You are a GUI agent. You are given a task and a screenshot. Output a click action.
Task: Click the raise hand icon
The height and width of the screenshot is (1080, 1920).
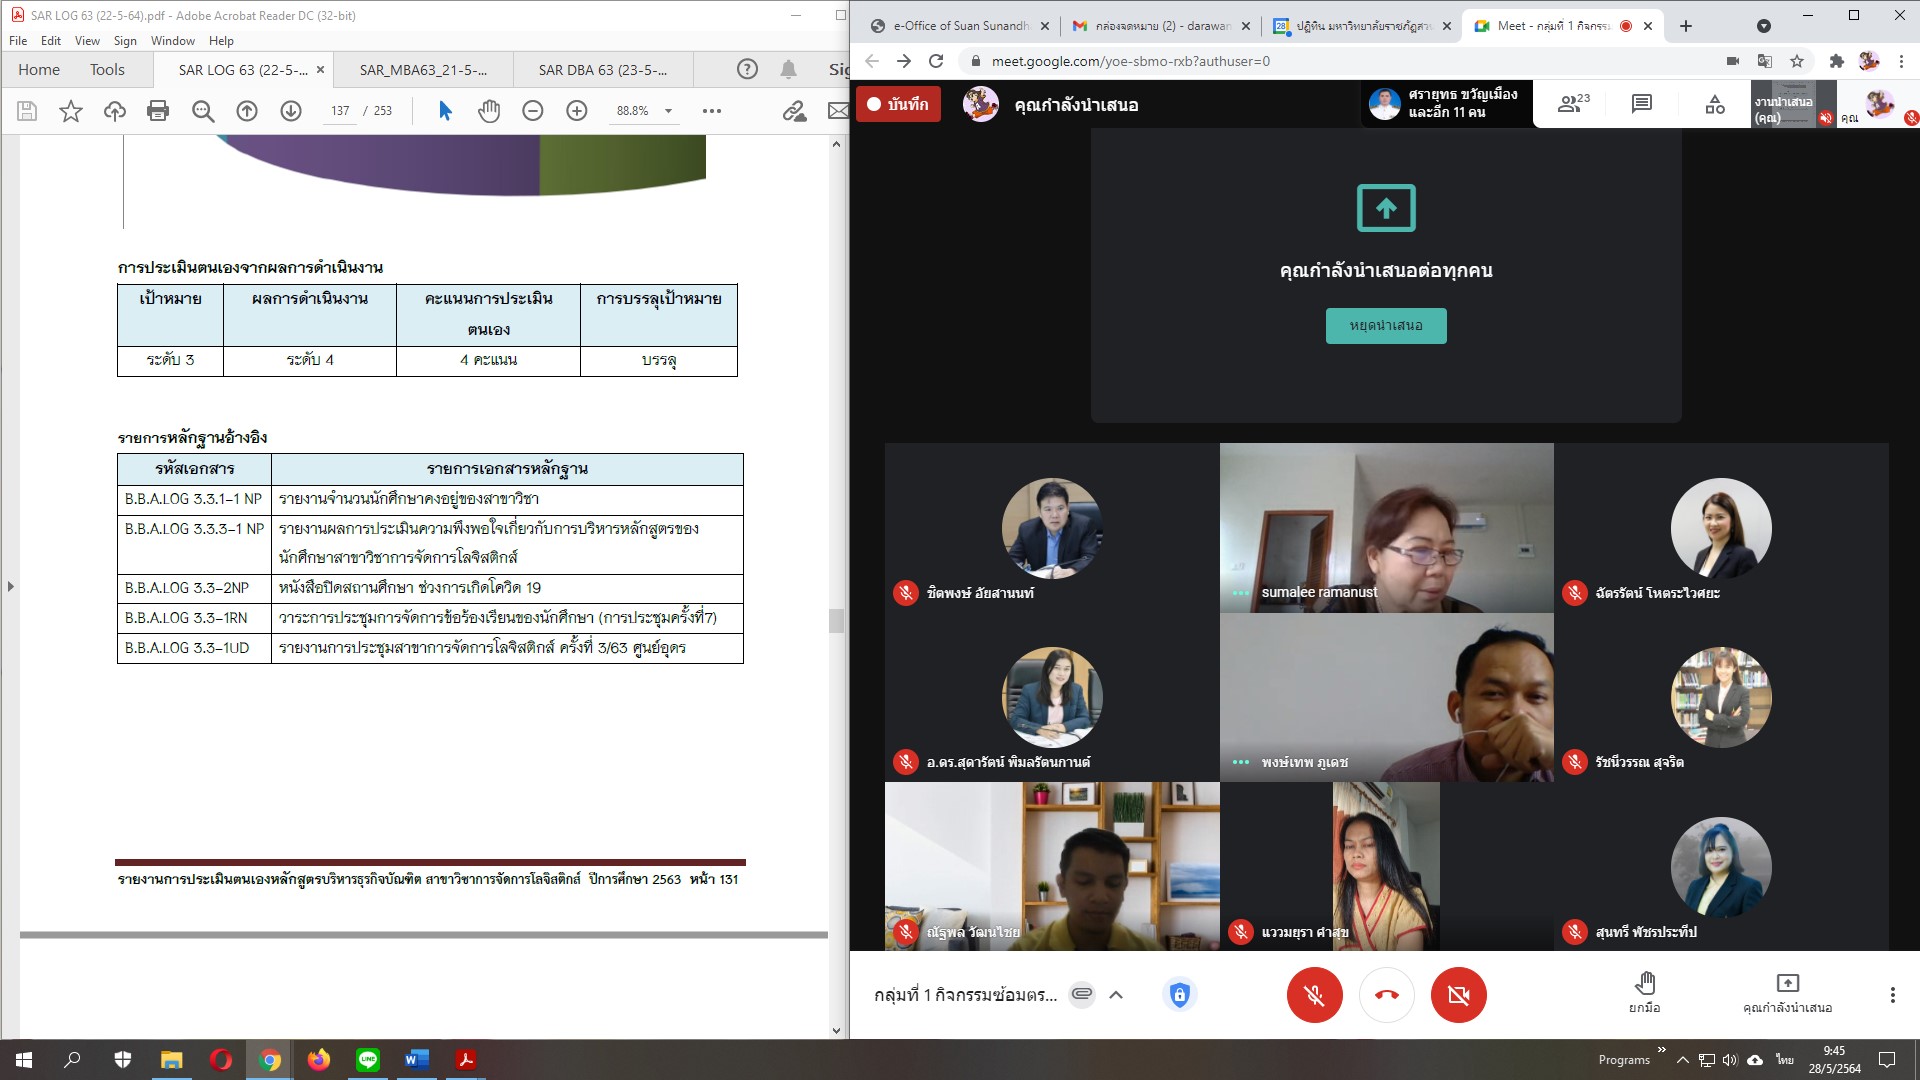pos(1645,984)
